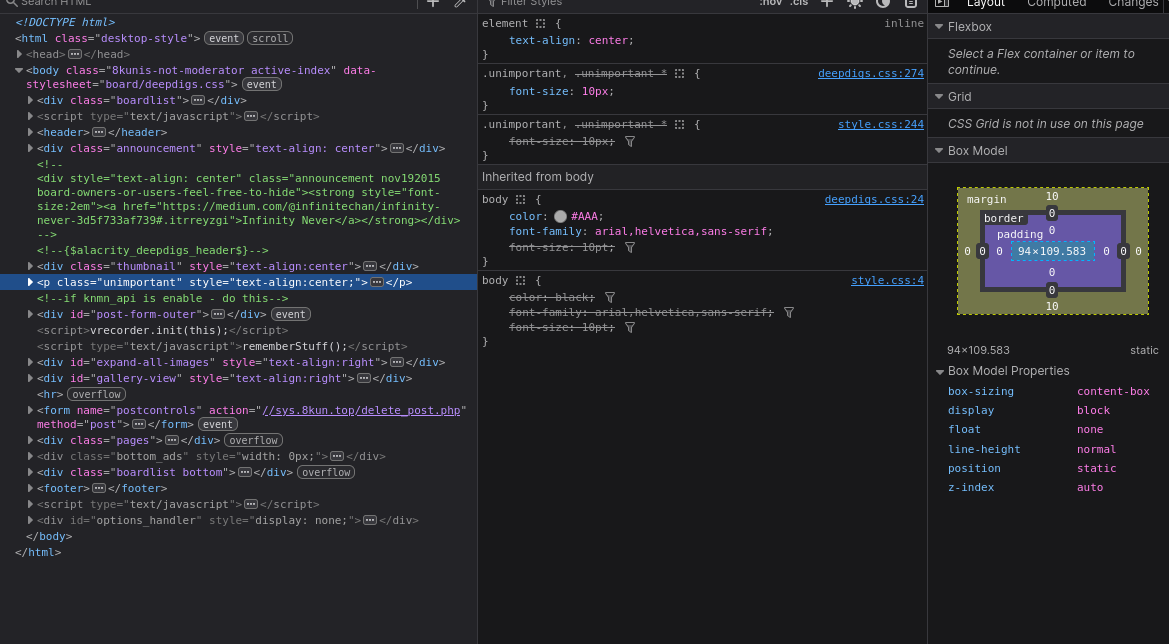Image resolution: width=1169 pixels, height=644 pixels.
Task: Click ellipsis badge in the gallery-view div row
Action: [364, 379]
